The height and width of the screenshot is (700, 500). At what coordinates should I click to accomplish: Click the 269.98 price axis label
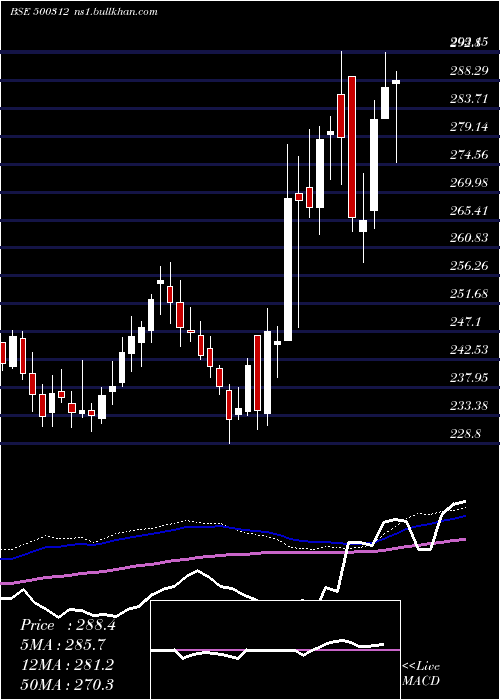coord(469,183)
